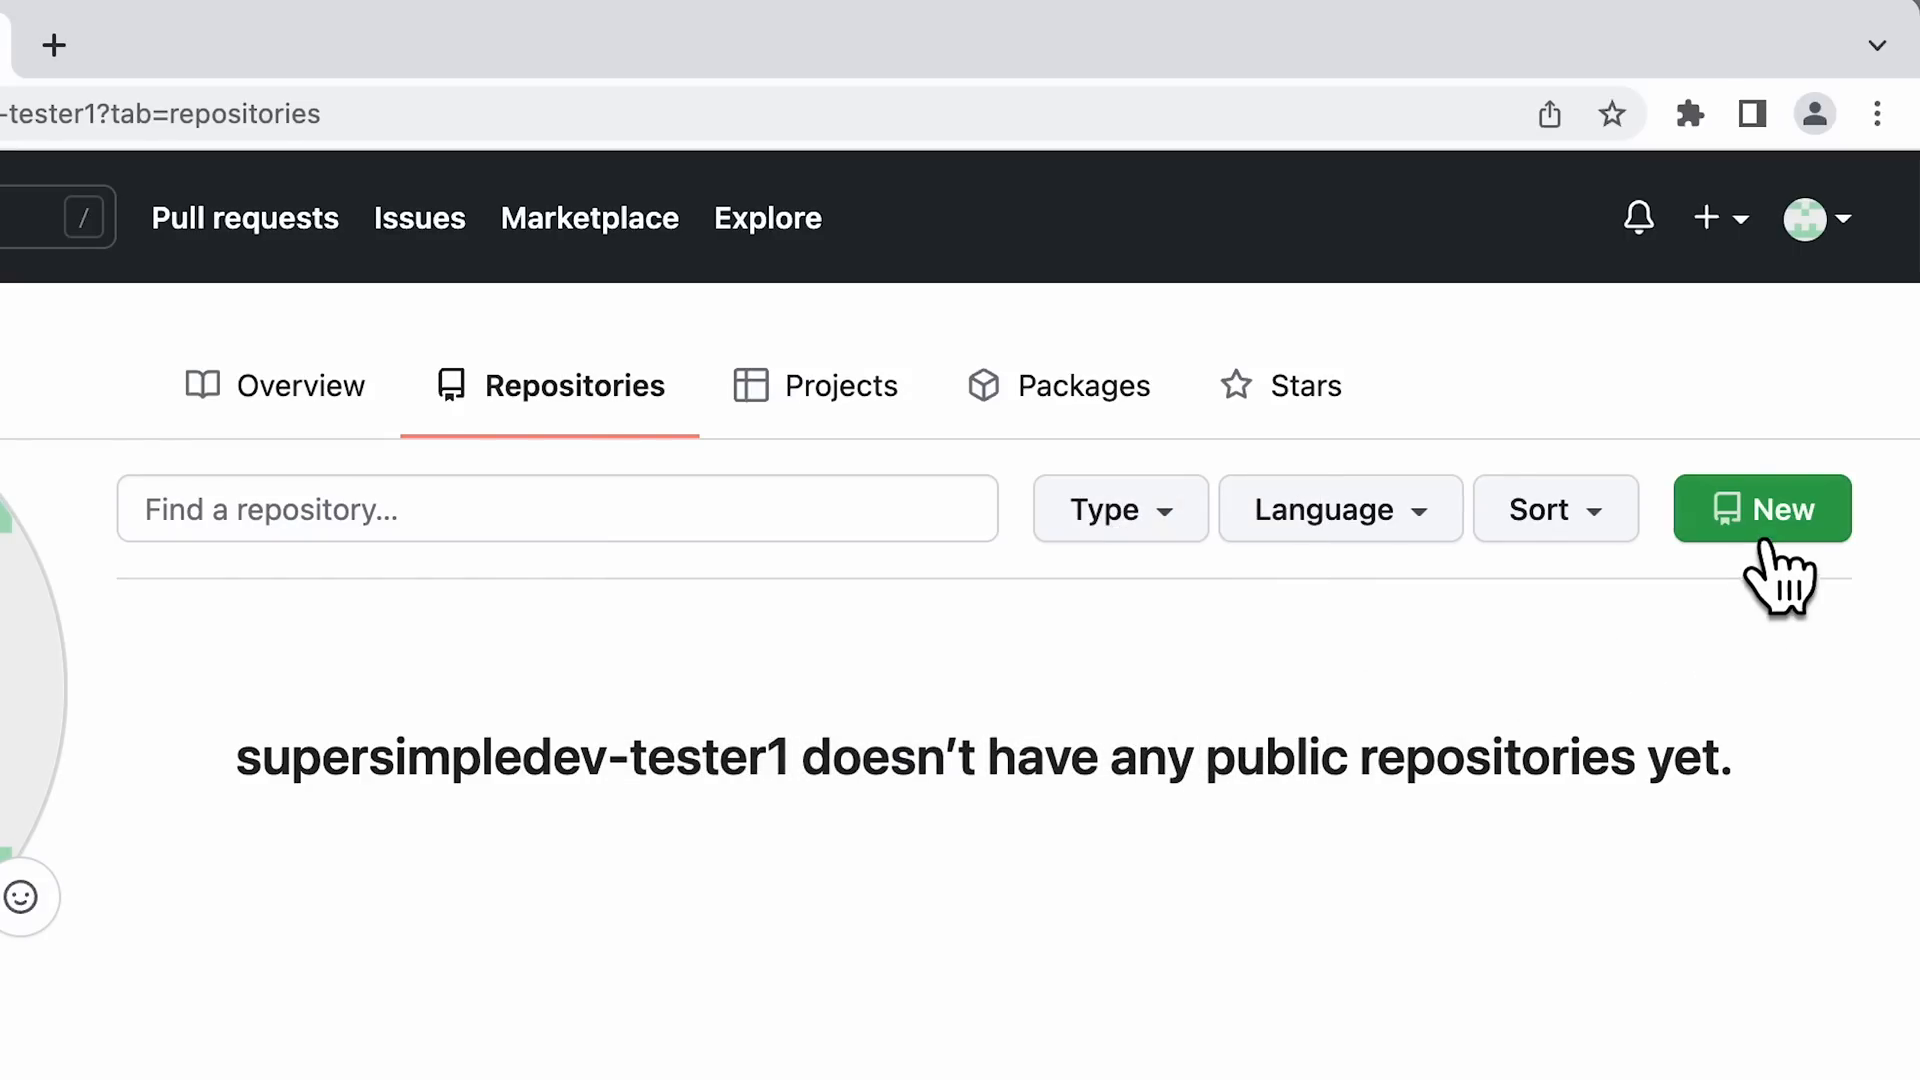Expand the Type filter dropdown
Image resolution: width=1920 pixels, height=1080 pixels.
(x=1120, y=509)
